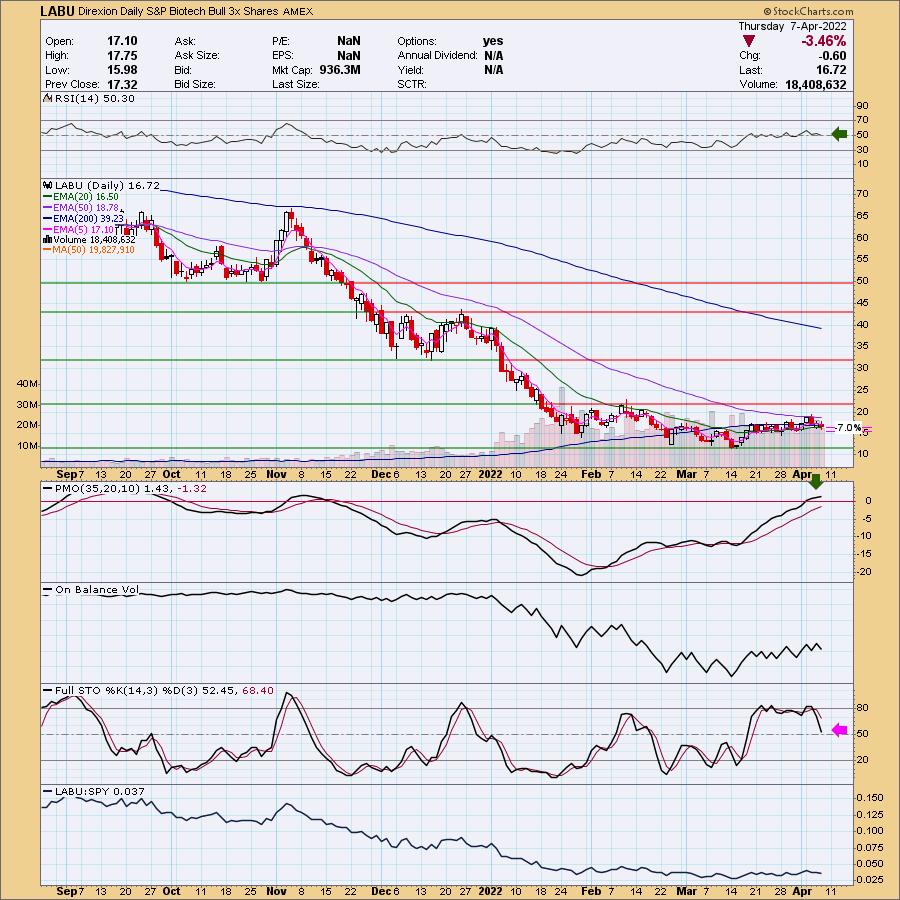Select the Prev Close value 17.32
Screen dimensions: 900x900
pos(122,84)
